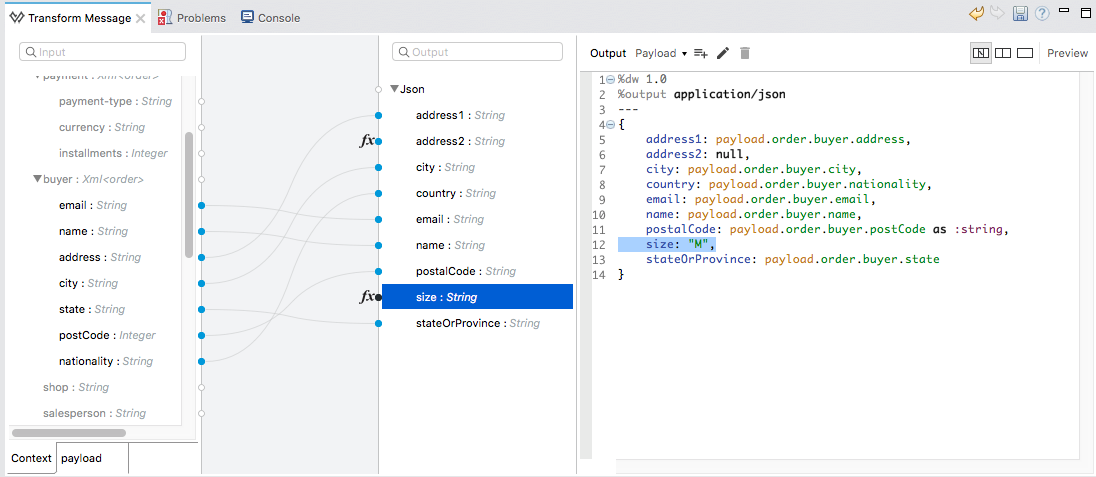Click the trash delete target icon

745,53
